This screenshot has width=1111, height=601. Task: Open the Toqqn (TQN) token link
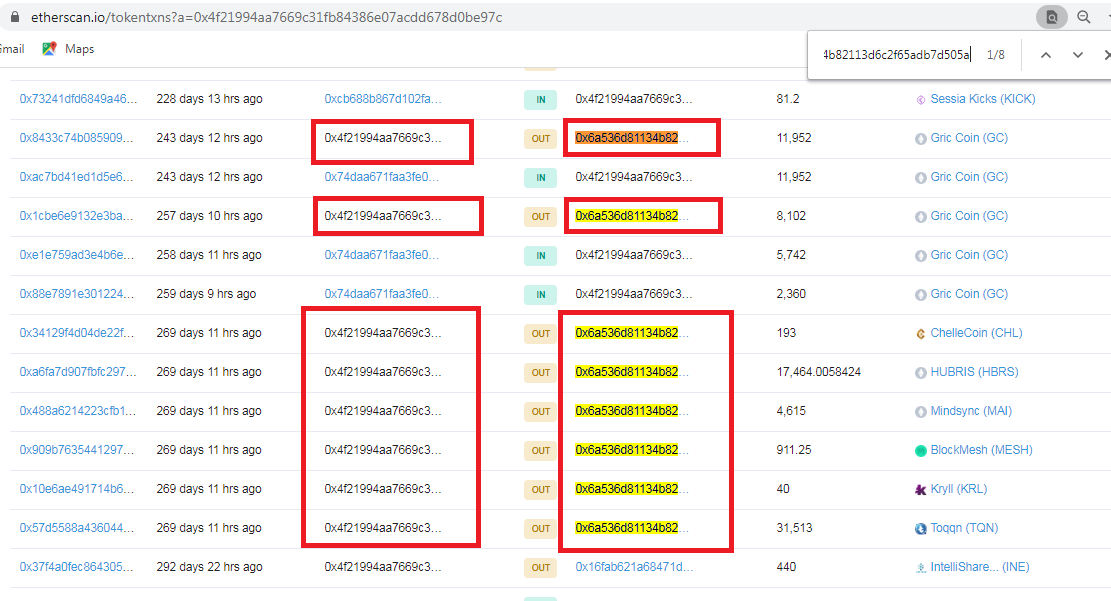click(964, 527)
